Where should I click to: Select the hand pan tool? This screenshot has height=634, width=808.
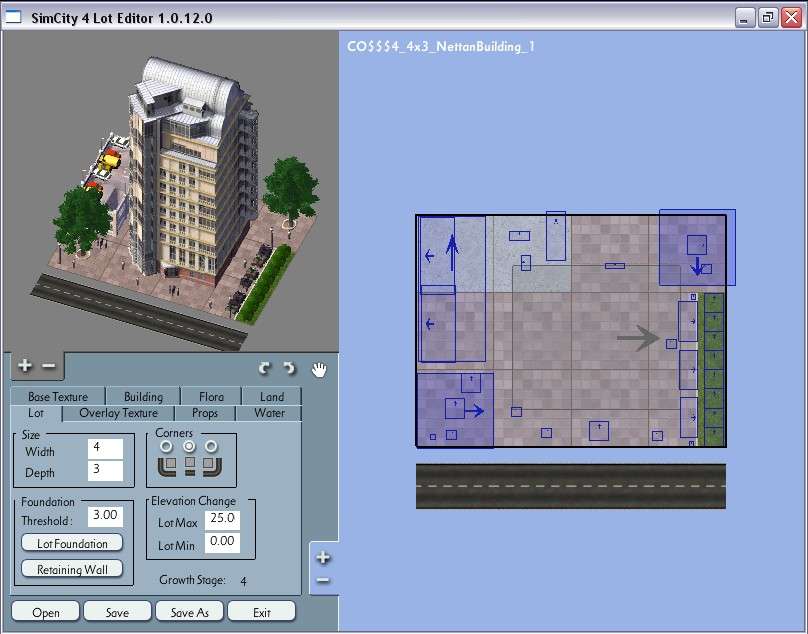[x=319, y=369]
